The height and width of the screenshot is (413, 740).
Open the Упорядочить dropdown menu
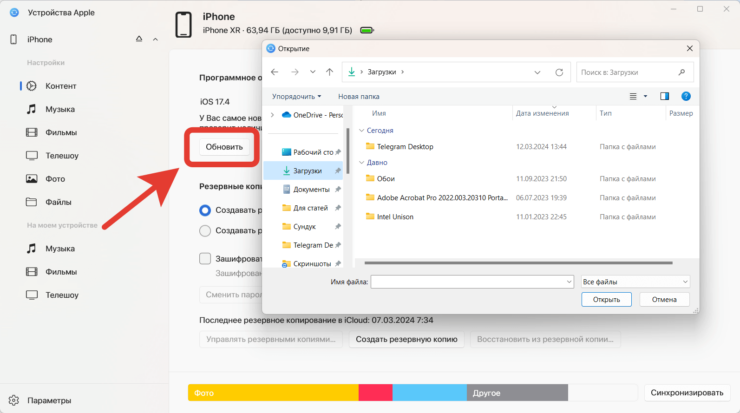click(x=296, y=96)
